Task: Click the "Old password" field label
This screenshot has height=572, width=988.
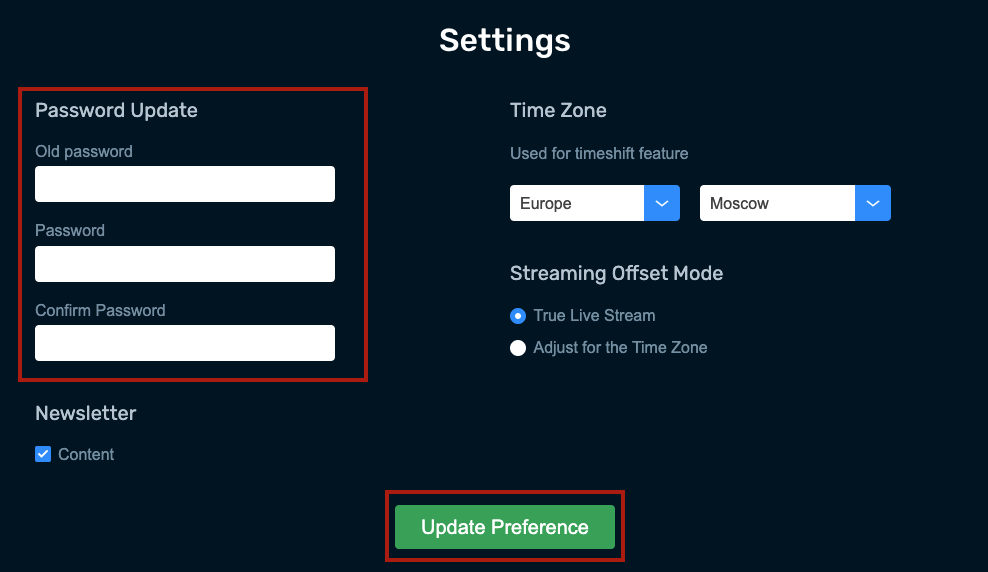Action: click(84, 152)
